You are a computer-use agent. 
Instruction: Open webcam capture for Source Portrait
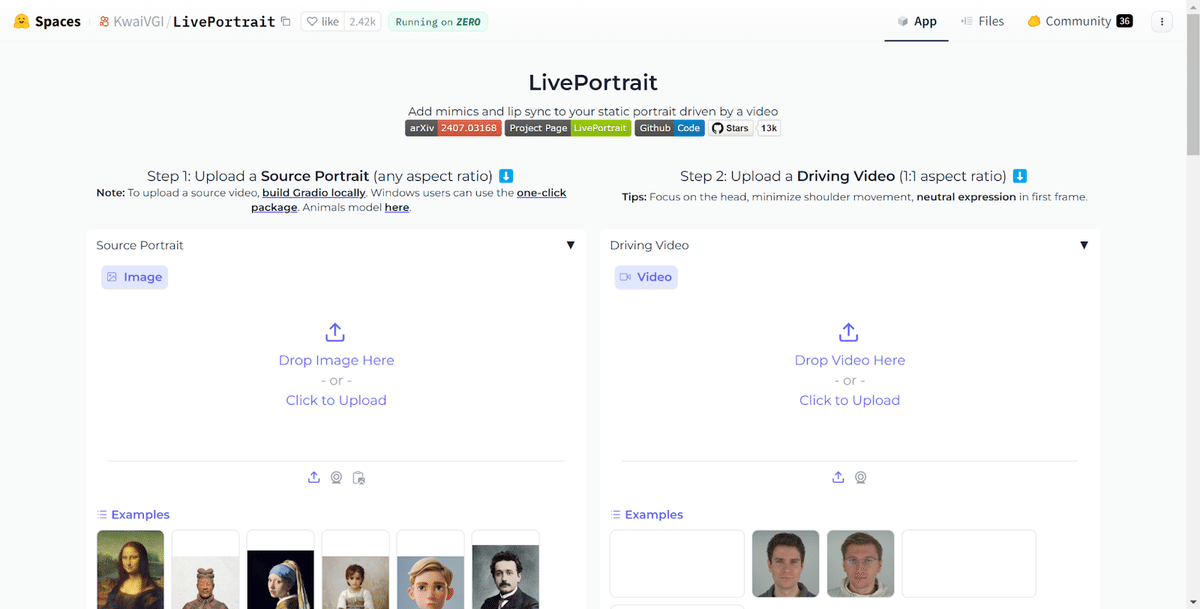335,477
